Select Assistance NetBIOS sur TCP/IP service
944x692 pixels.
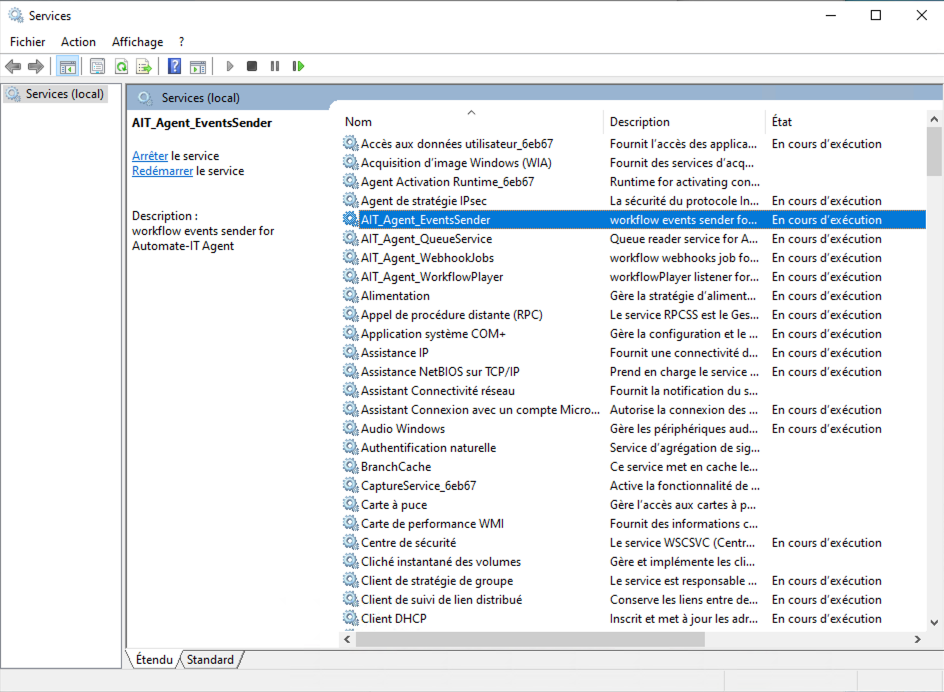click(440, 372)
